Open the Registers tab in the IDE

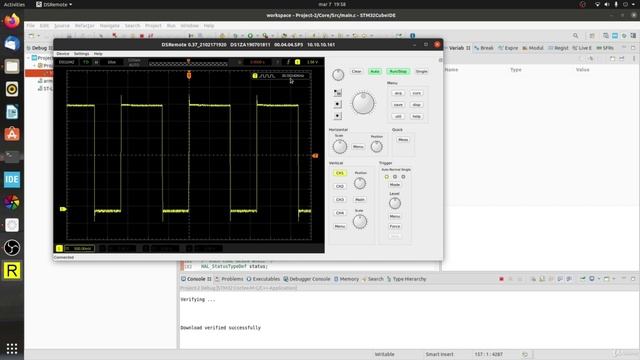pyautogui.click(x=558, y=48)
